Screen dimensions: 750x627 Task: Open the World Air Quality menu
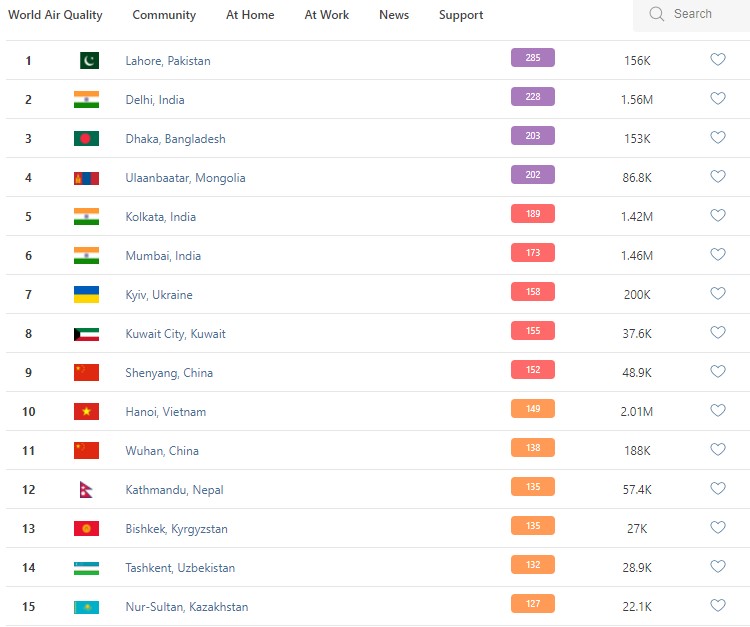click(55, 15)
